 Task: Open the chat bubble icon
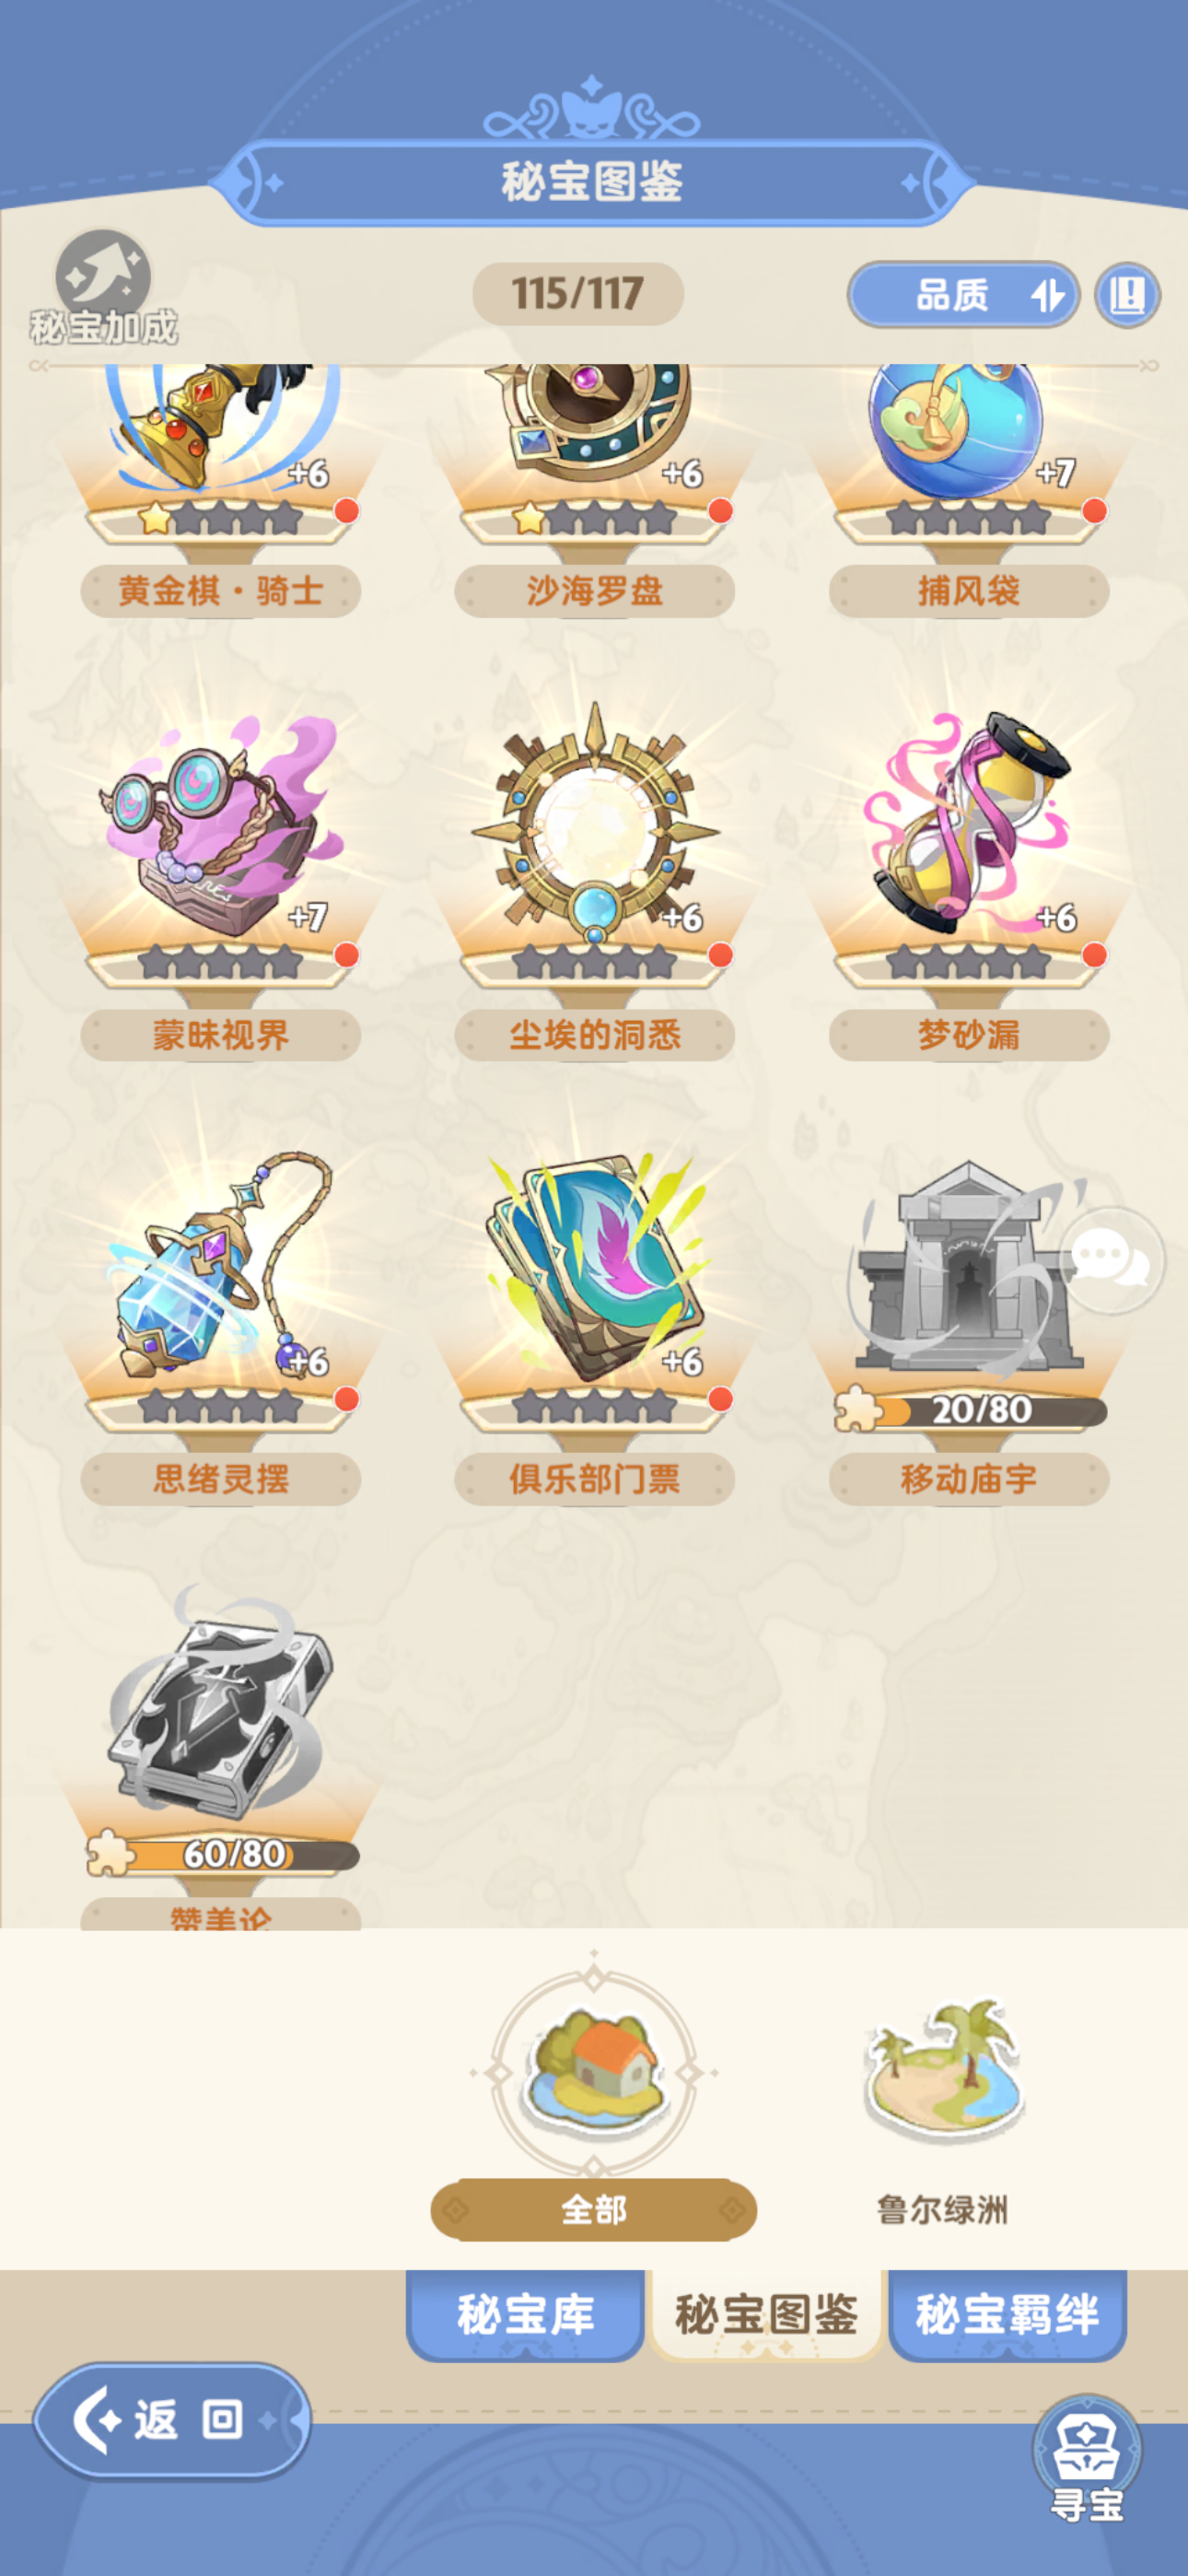tap(1110, 1260)
